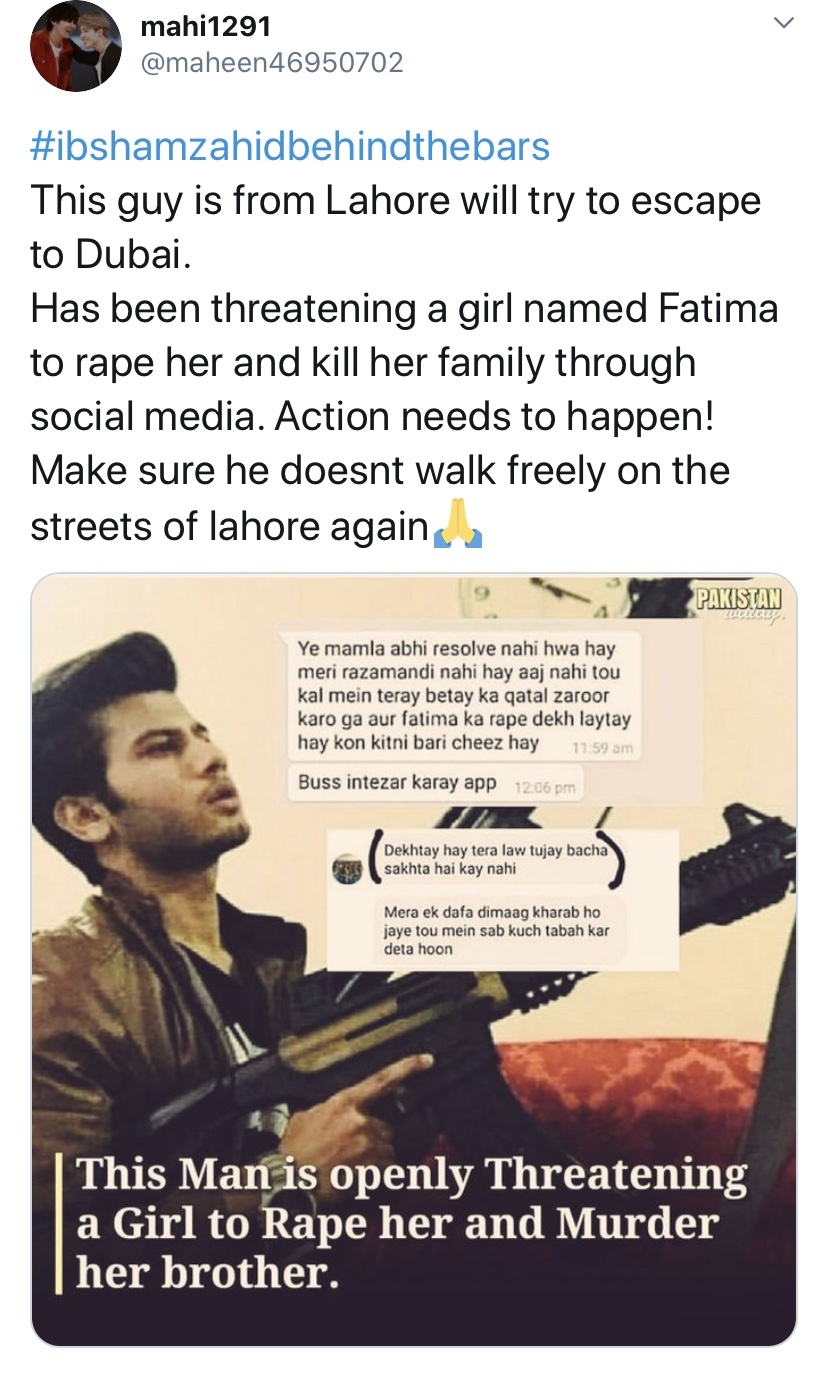Expand the tweet options chevron
828x1373 pixels.
pyautogui.click(x=785, y=22)
